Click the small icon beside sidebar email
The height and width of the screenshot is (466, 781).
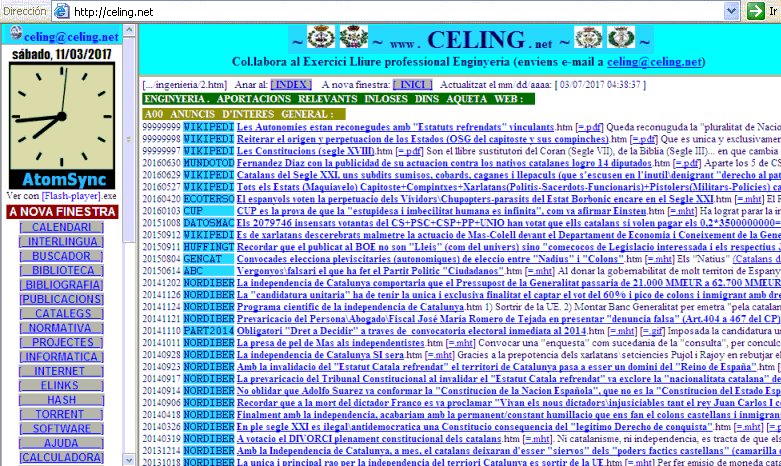tap(16, 33)
